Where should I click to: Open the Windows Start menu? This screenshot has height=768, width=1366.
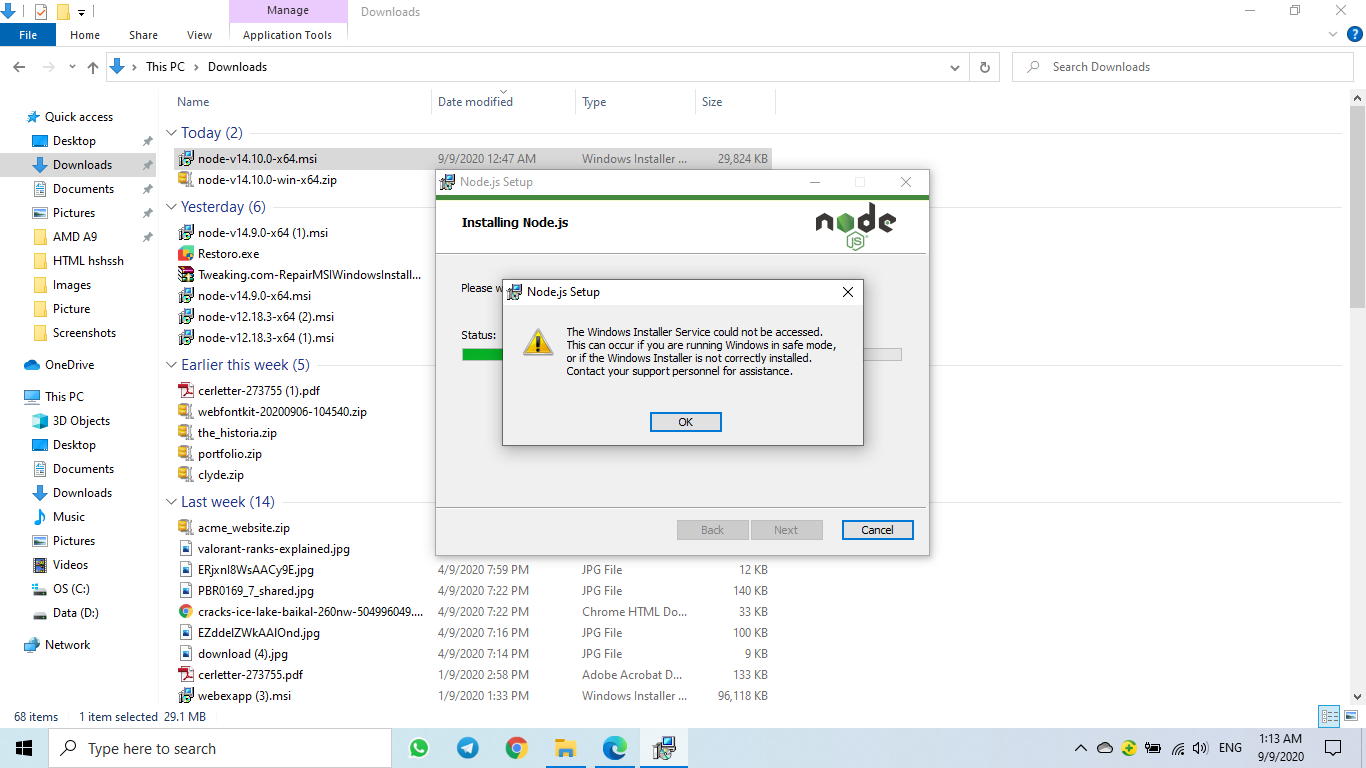click(x=24, y=748)
